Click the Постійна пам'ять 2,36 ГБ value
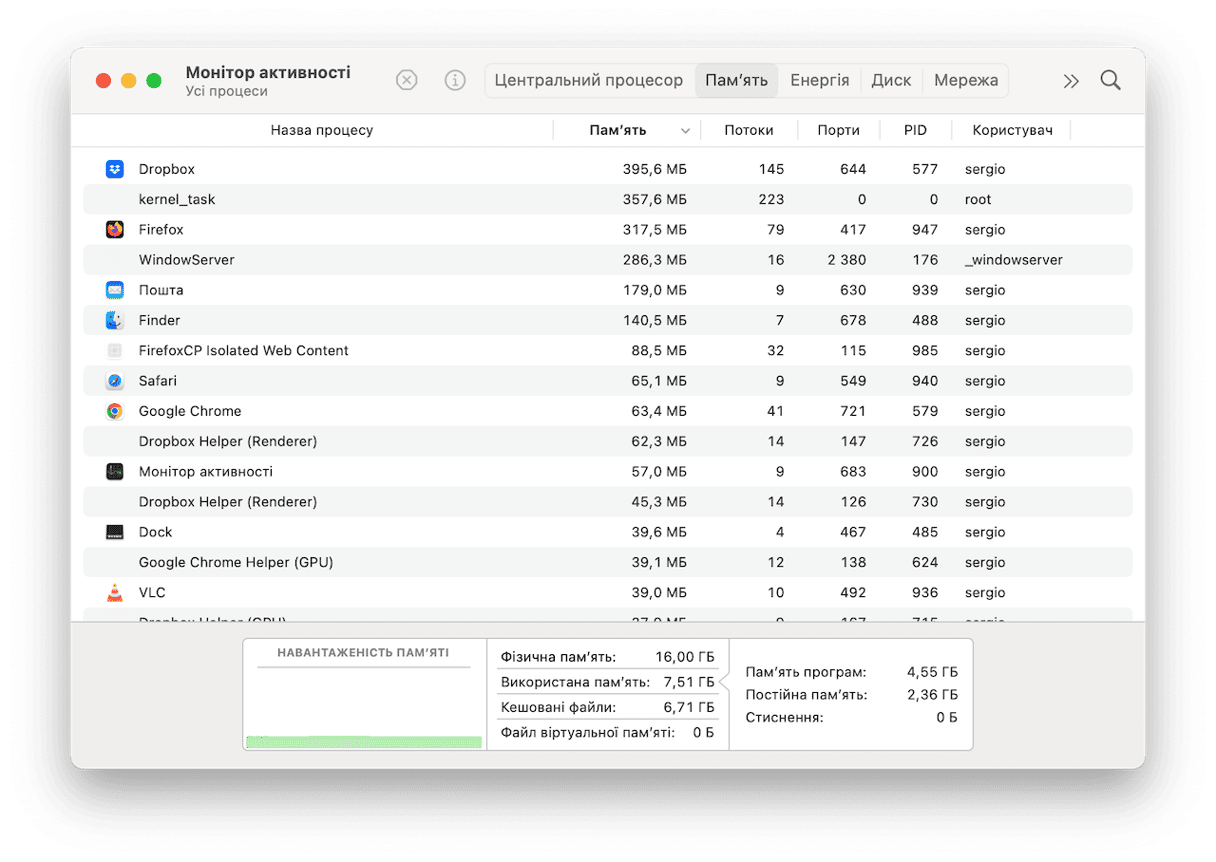 click(x=932, y=694)
